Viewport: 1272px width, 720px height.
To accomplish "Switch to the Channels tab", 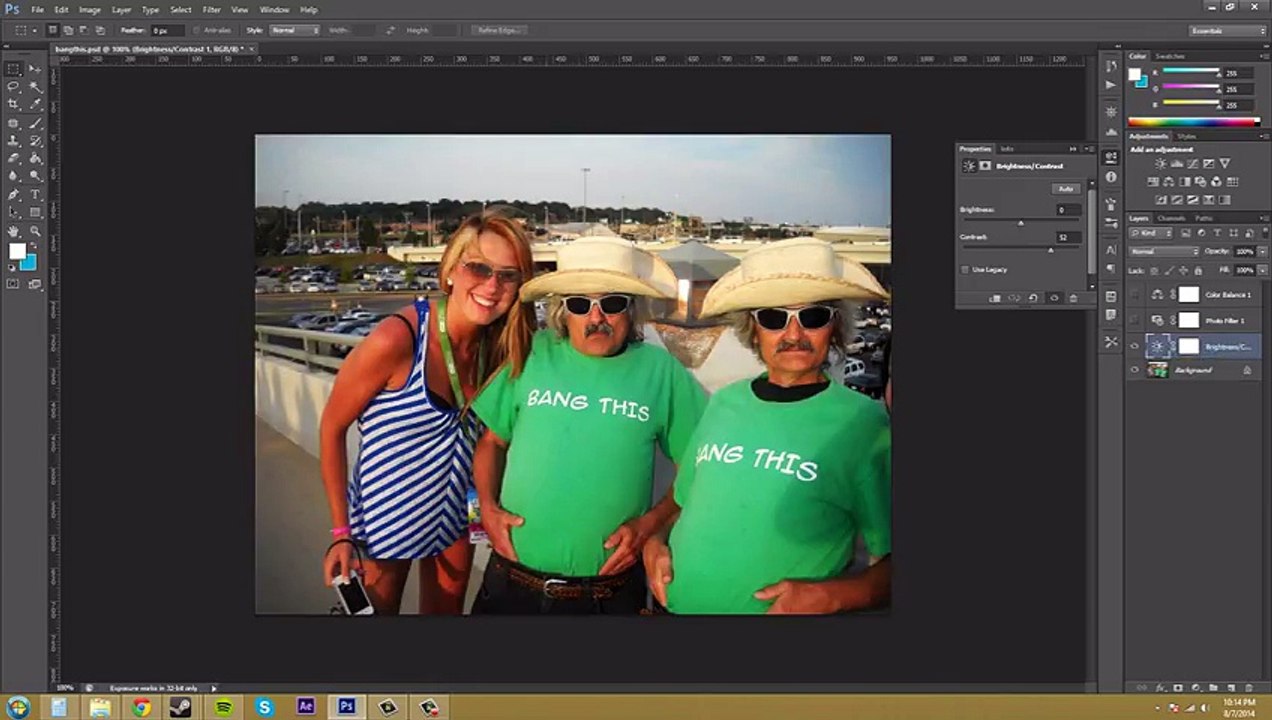I will pyautogui.click(x=1171, y=218).
